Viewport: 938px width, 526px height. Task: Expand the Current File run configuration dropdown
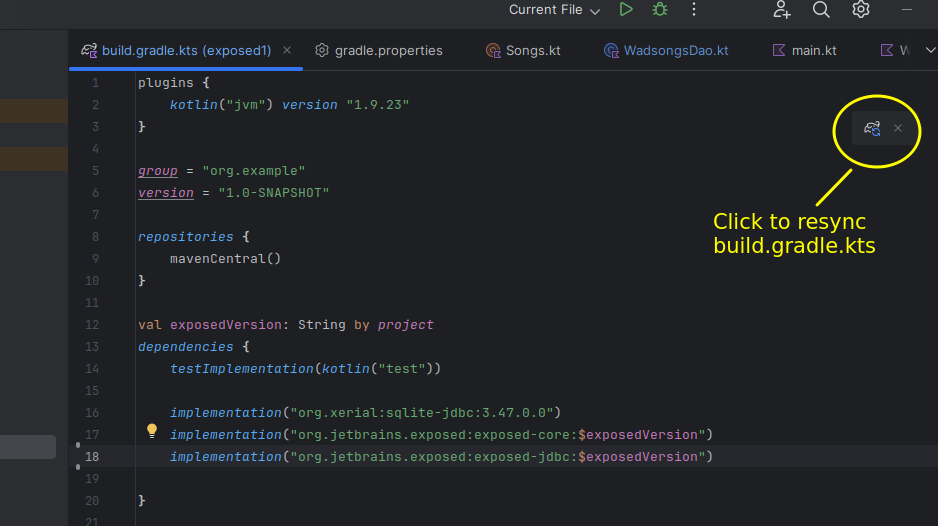554,10
